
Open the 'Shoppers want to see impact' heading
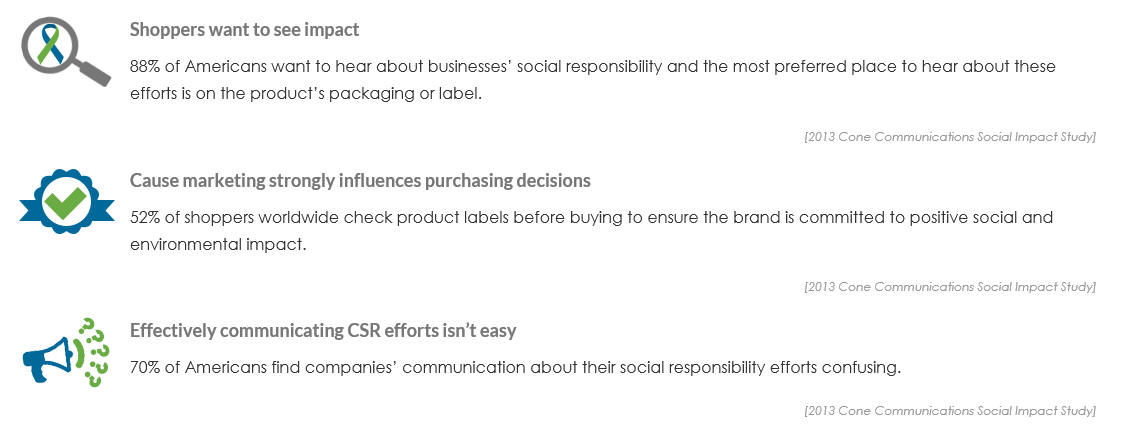coord(244,30)
